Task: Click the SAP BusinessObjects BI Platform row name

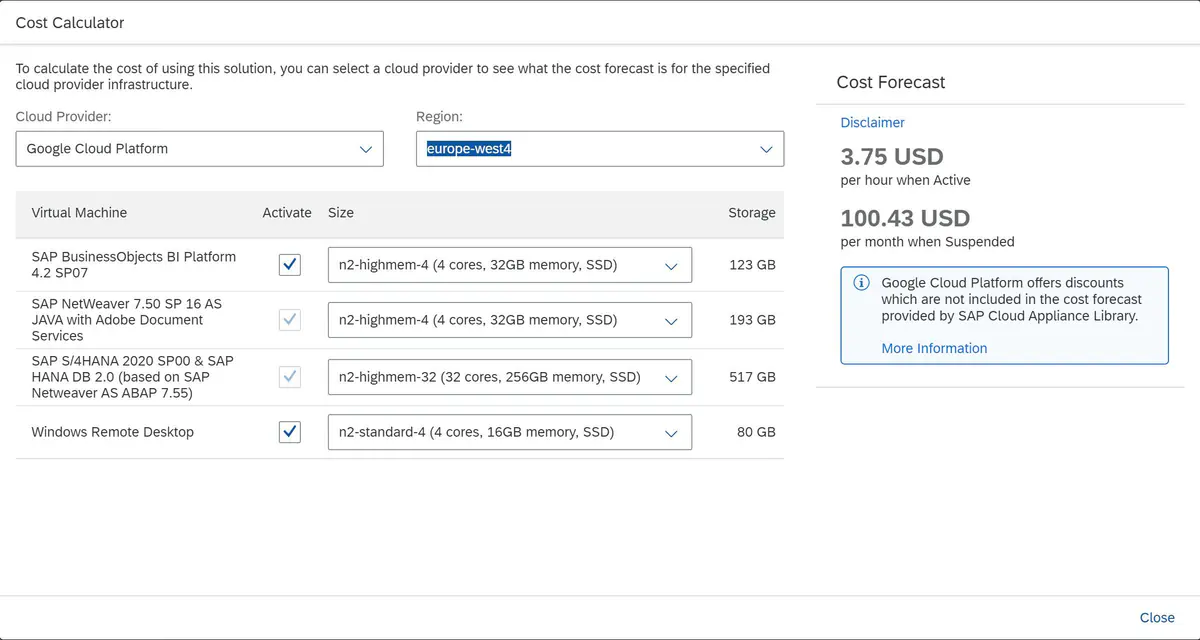Action: [x=133, y=265]
